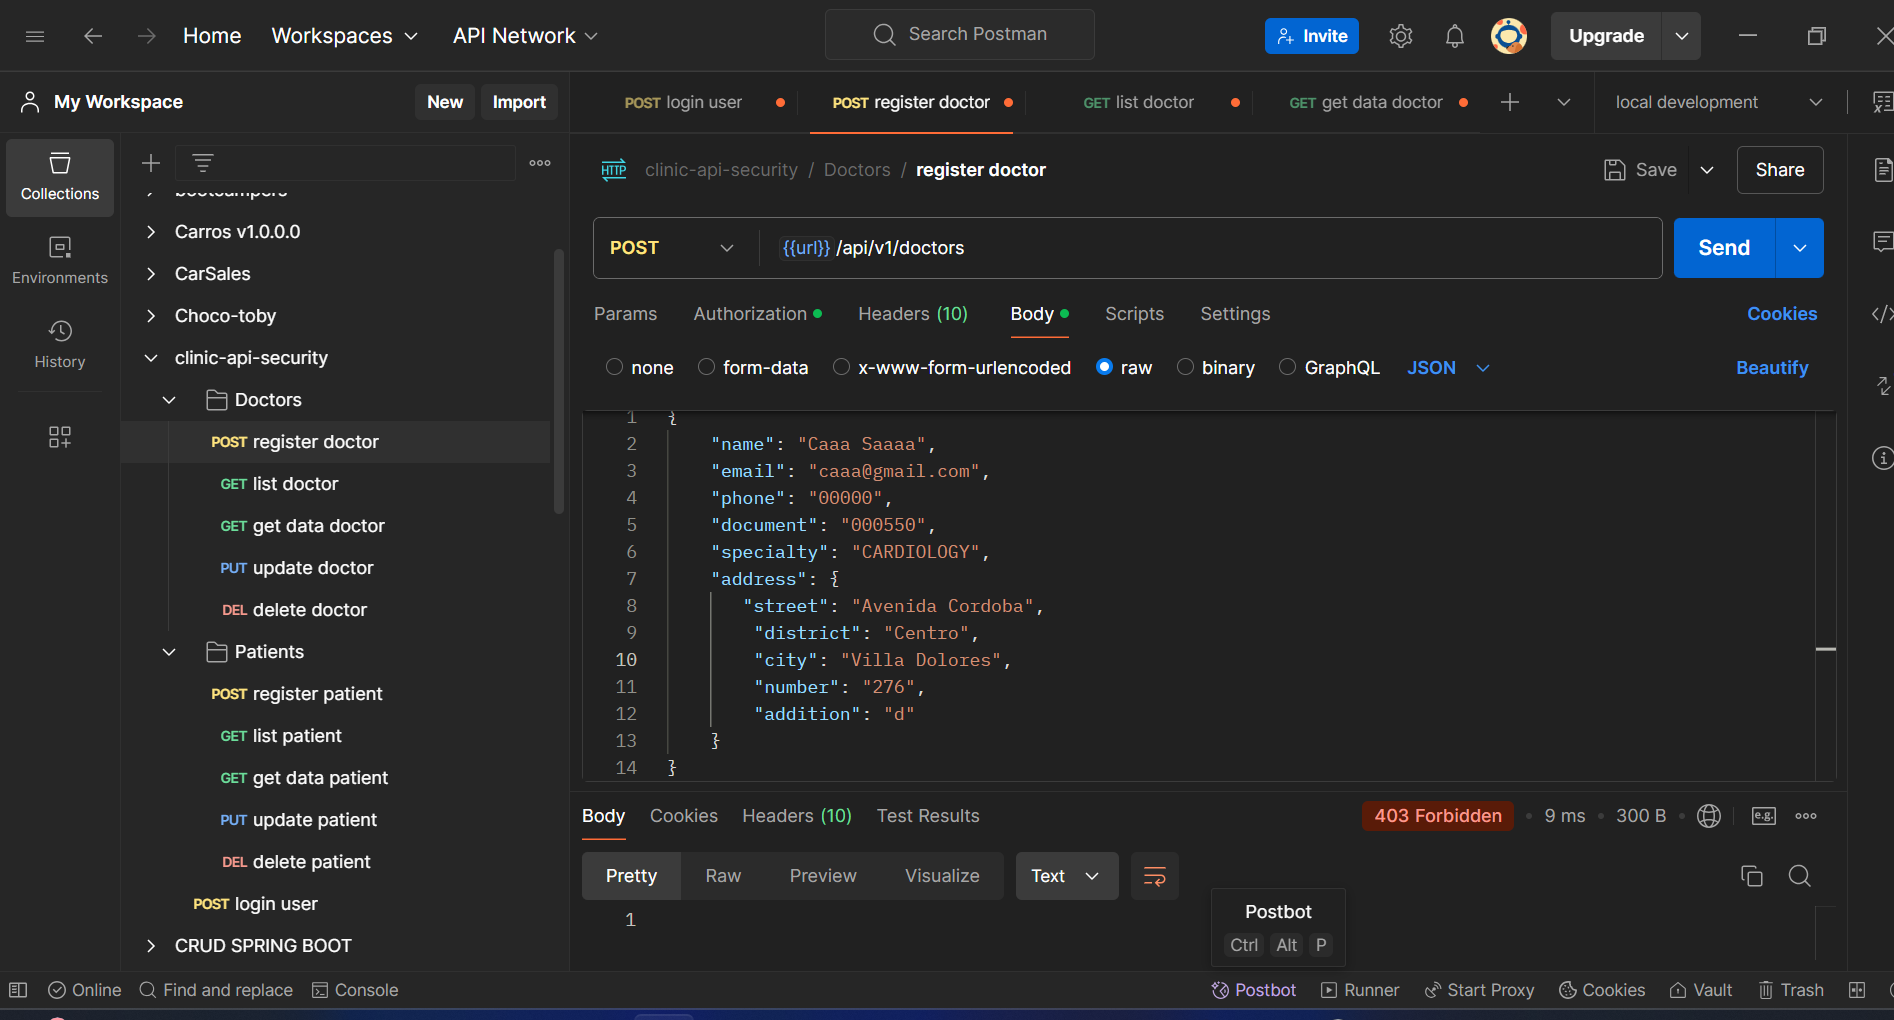The image size is (1894, 1020).
Task: Click the Invite button
Action: 1312,36
